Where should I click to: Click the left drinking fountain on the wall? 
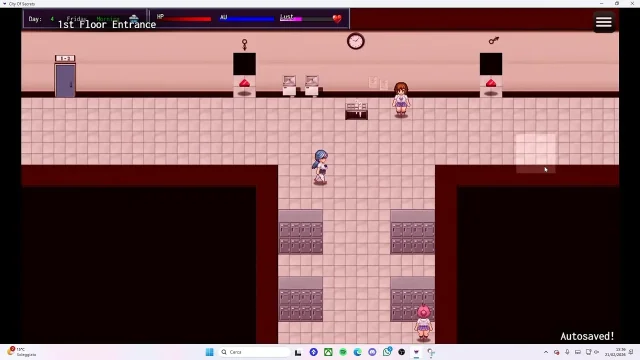coord(289,85)
